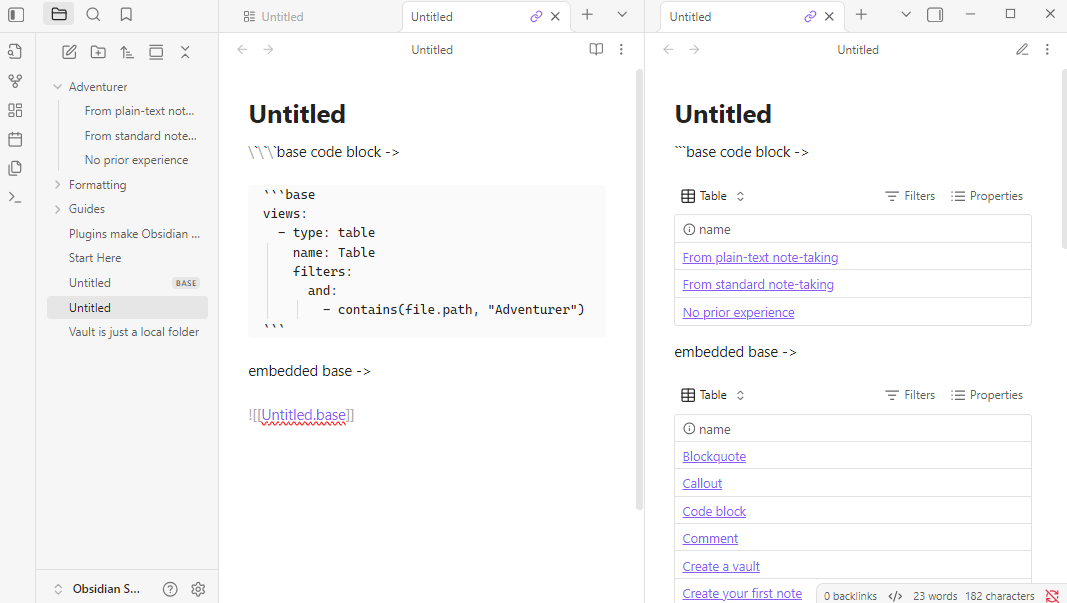
Task: Add new tab in middle pane
Action: click(x=587, y=14)
